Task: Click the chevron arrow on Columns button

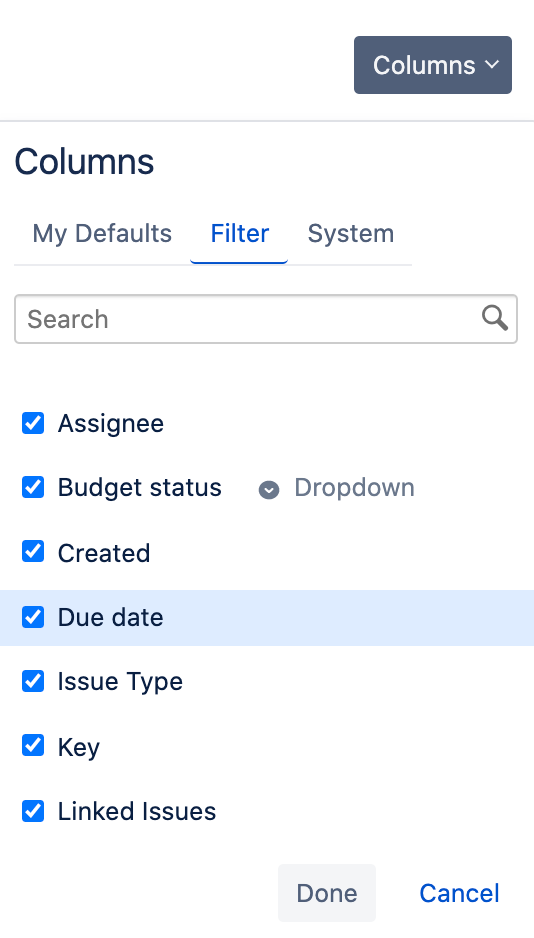Action: 492,64
